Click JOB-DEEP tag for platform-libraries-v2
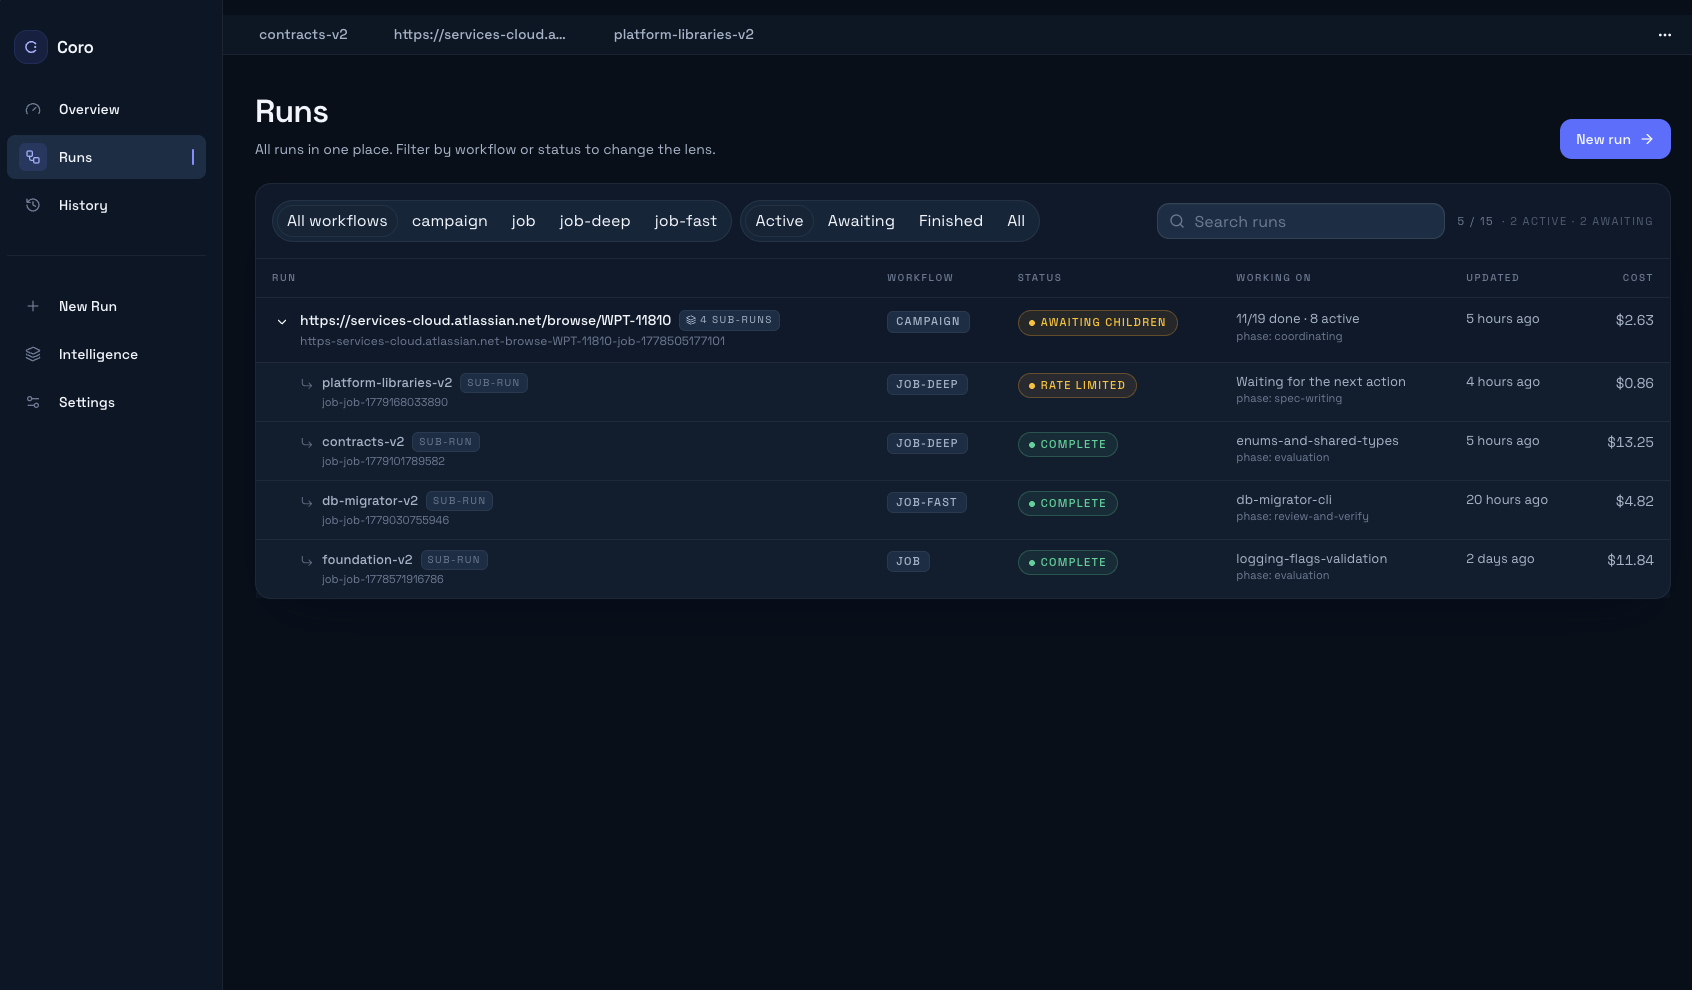The height and width of the screenshot is (990, 1692). click(927, 384)
